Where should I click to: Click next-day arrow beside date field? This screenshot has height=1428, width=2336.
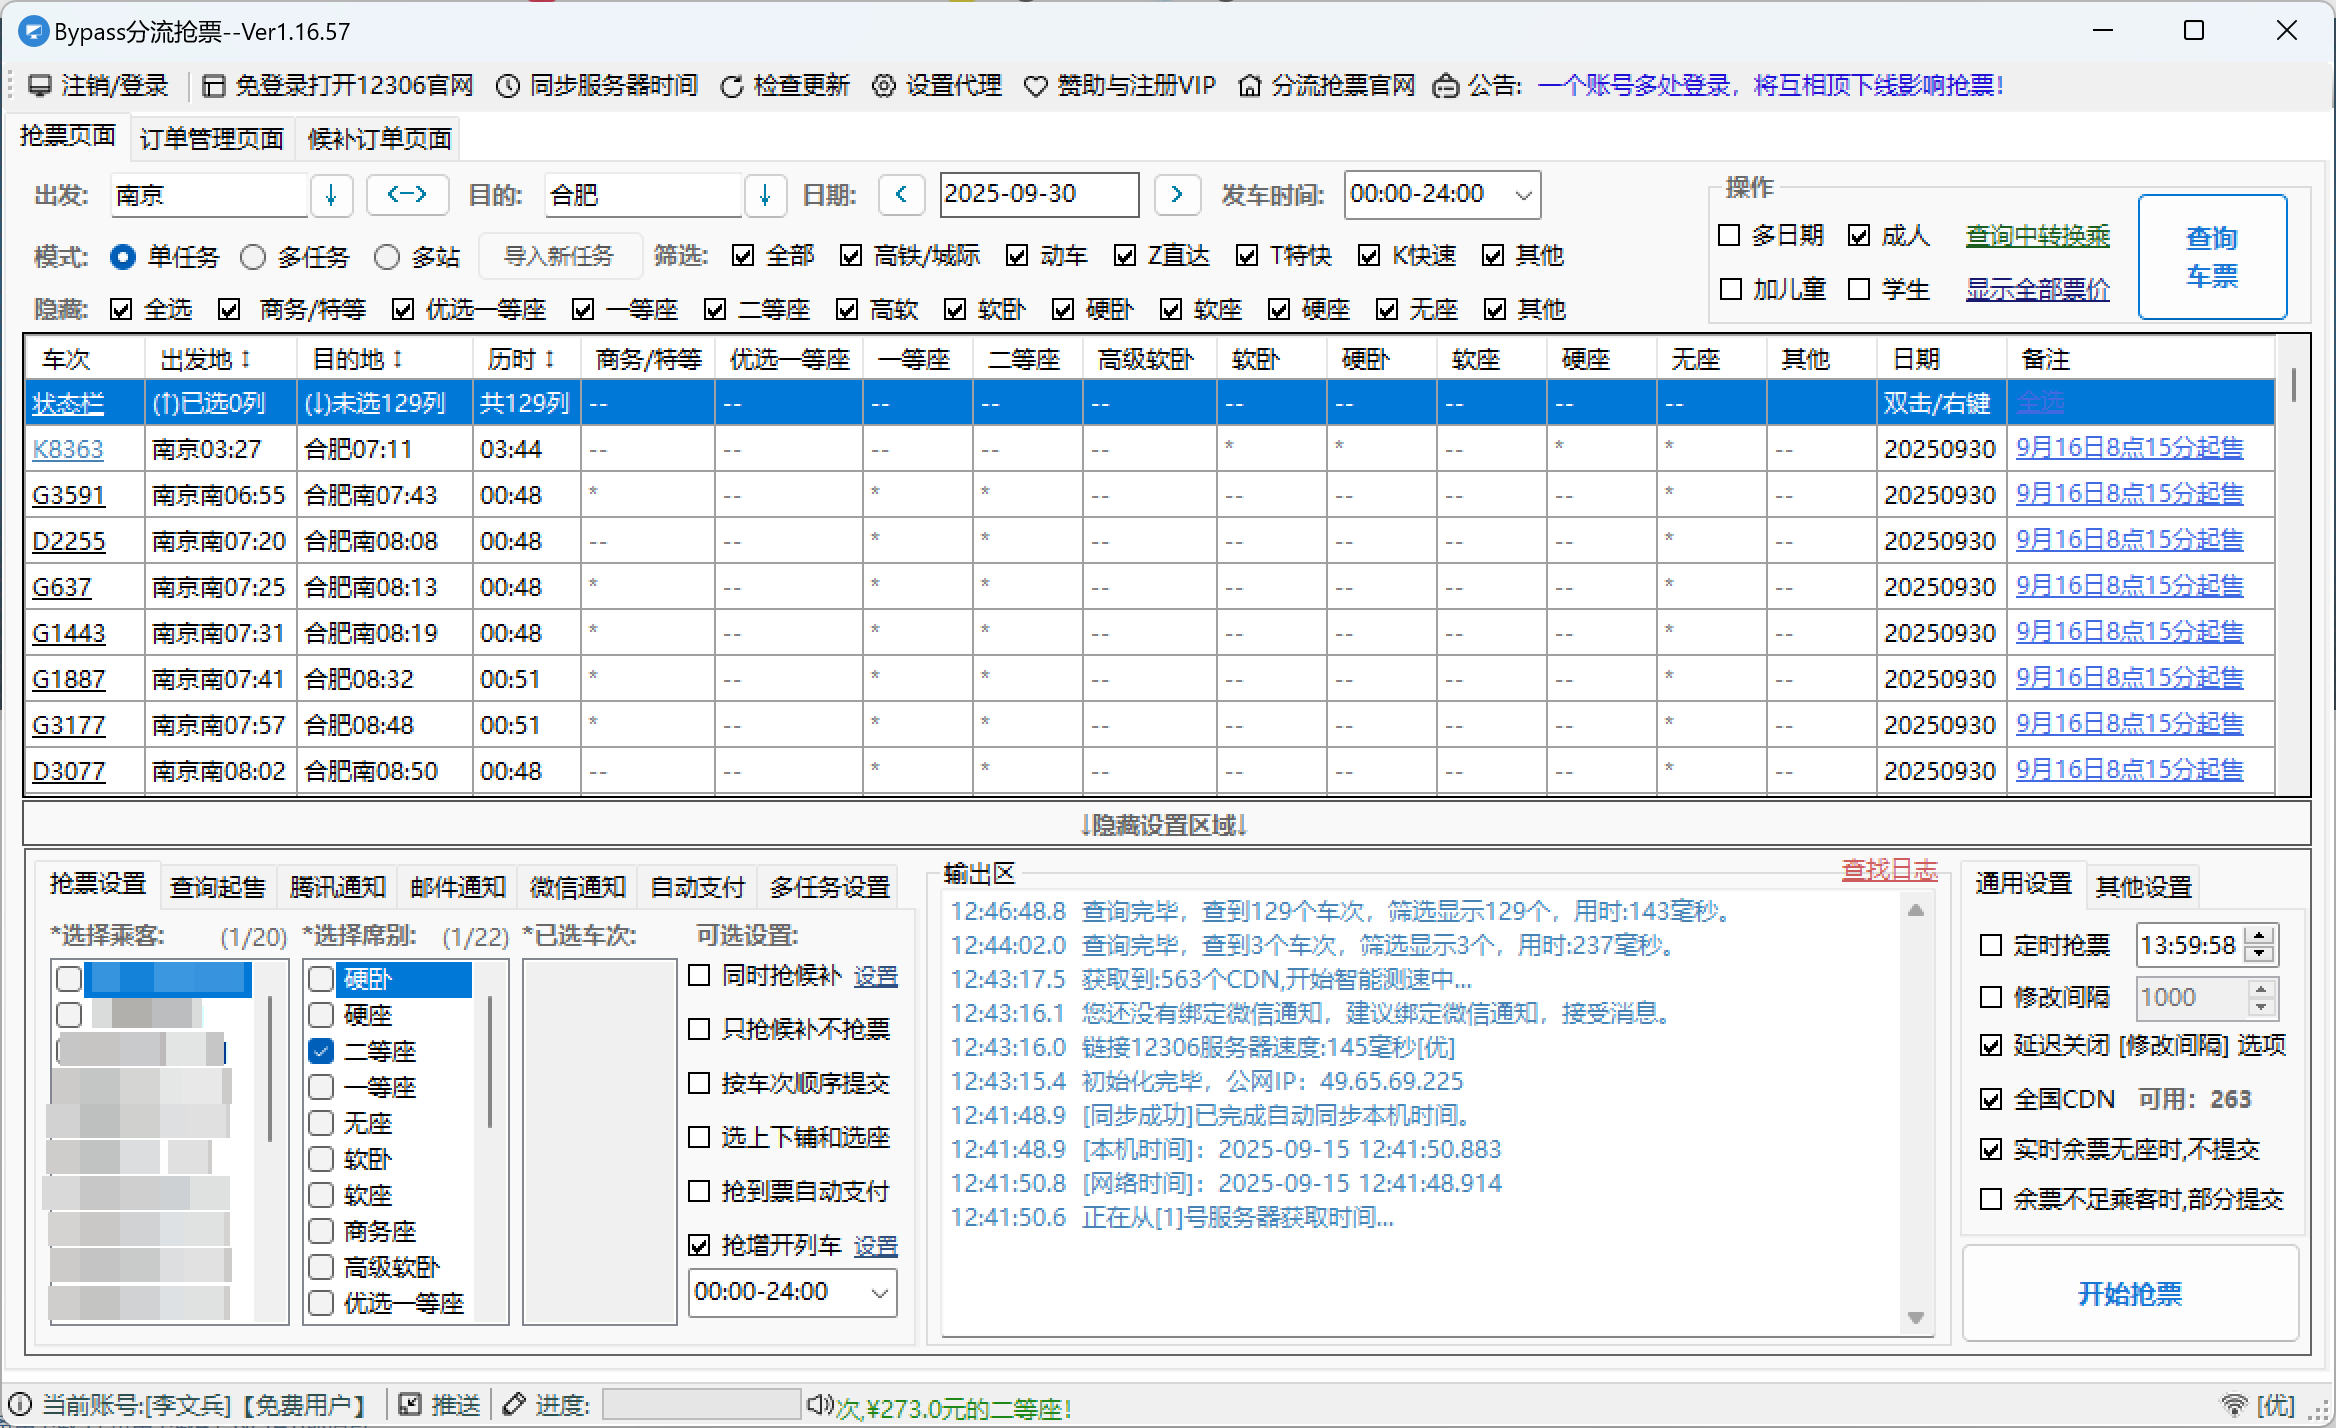click(1177, 194)
